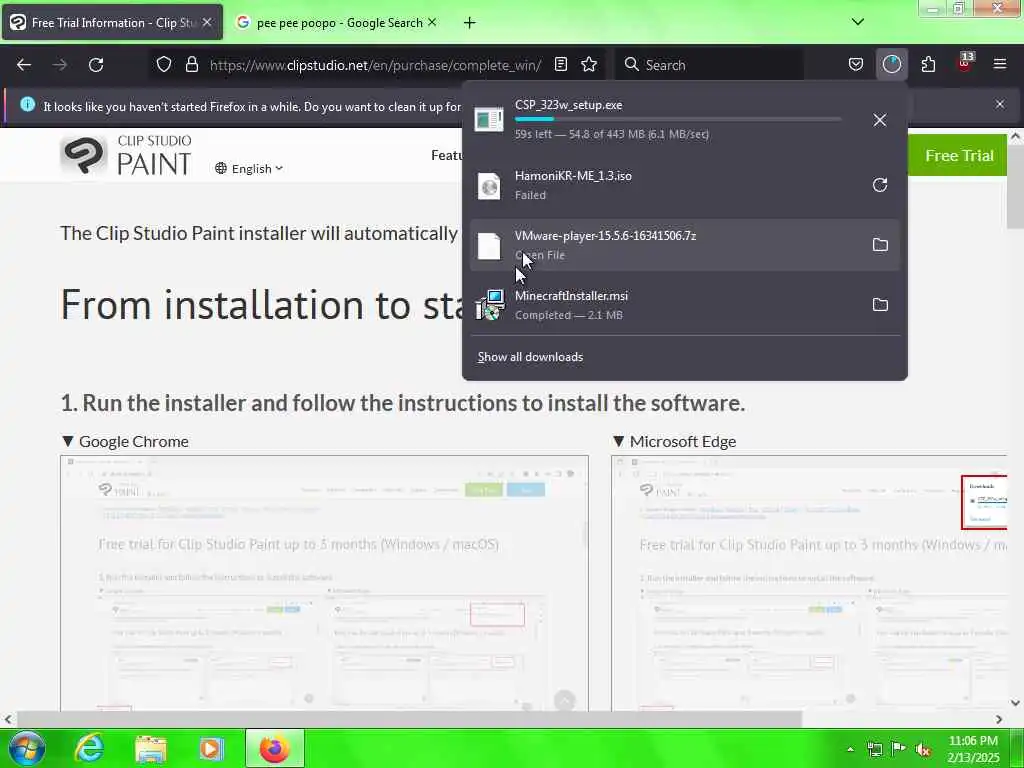Click the downloads progress toolbar icon

[x=891, y=65]
